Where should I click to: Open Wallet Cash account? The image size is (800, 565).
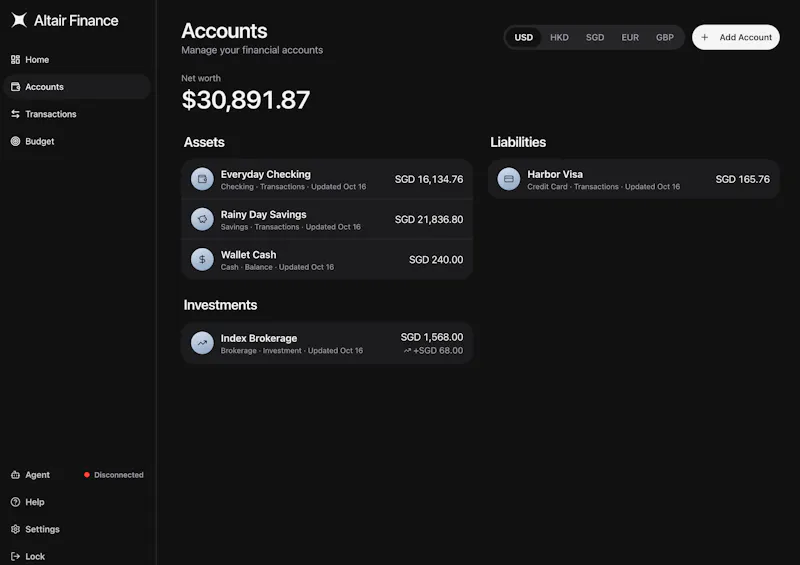click(x=327, y=259)
